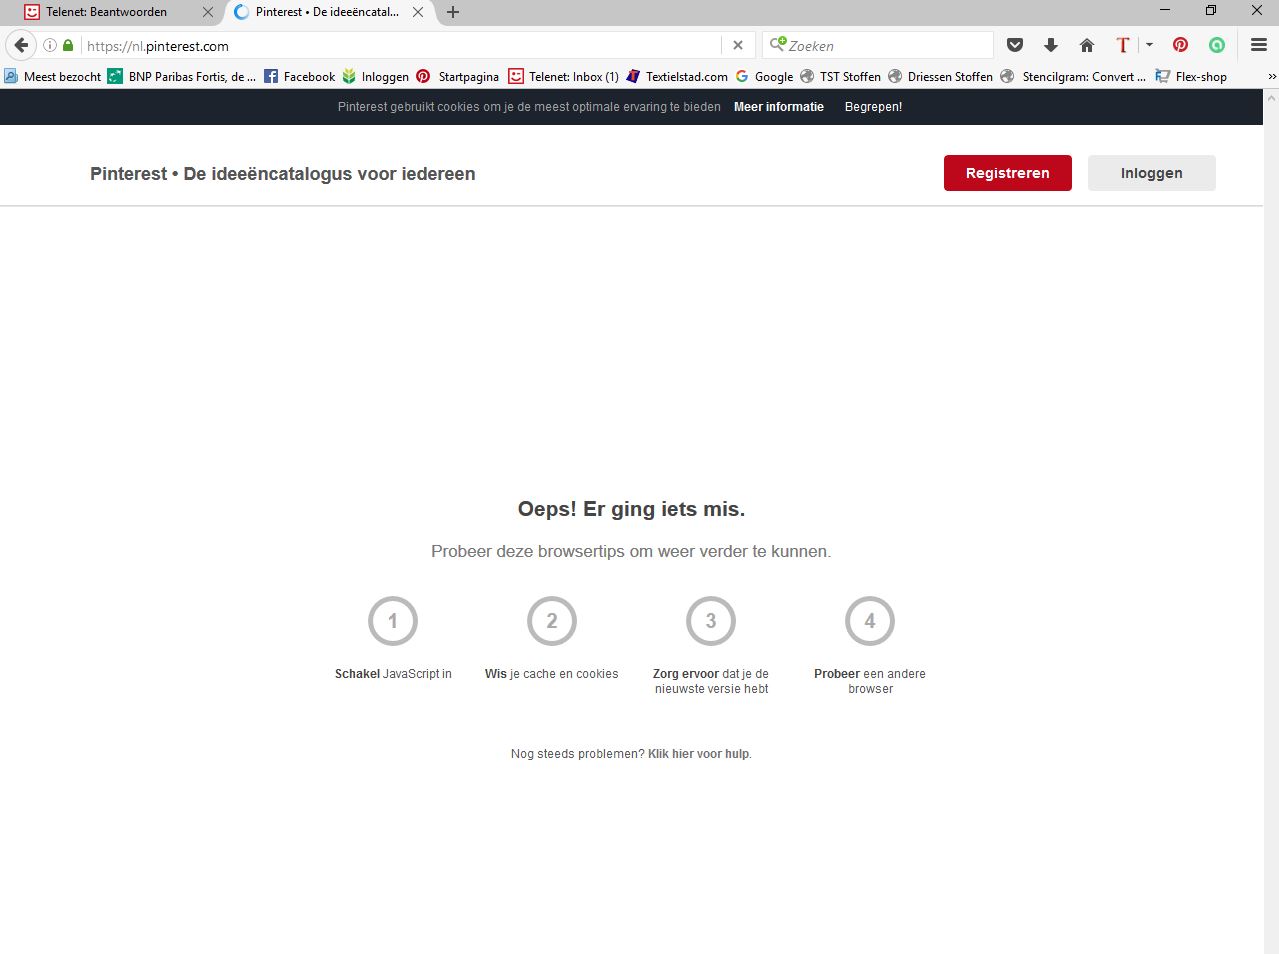The width and height of the screenshot is (1279, 954).
Task: Open the Firefox hamburger menu
Action: pyautogui.click(x=1259, y=45)
